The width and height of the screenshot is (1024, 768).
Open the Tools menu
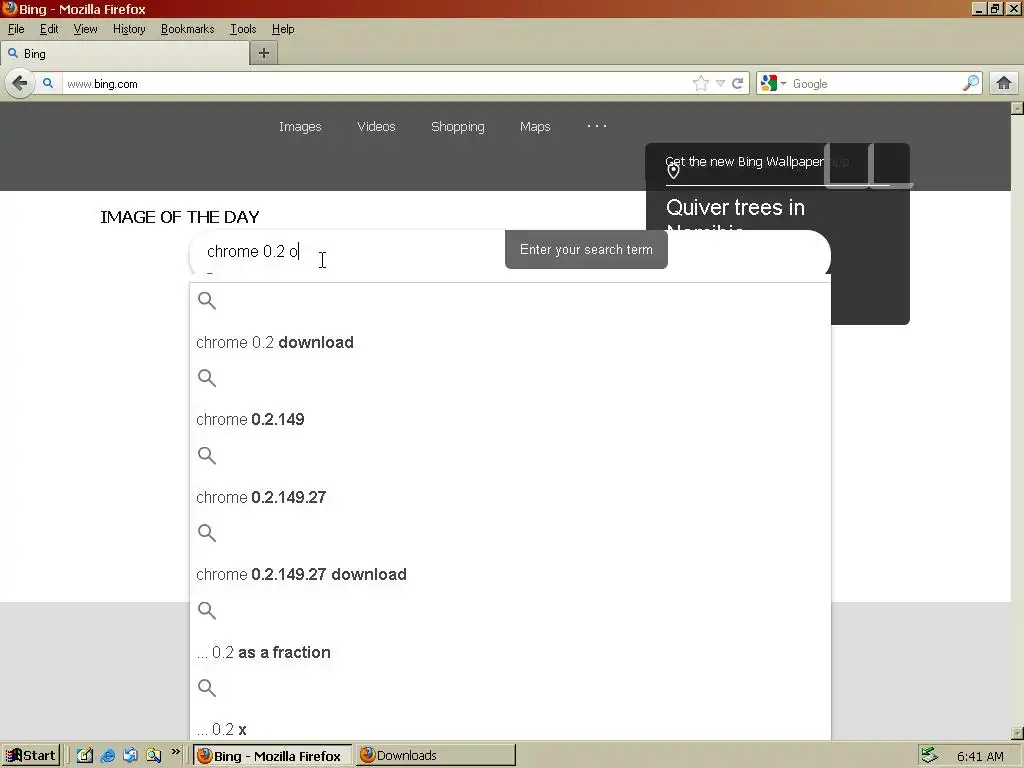click(243, 29)
